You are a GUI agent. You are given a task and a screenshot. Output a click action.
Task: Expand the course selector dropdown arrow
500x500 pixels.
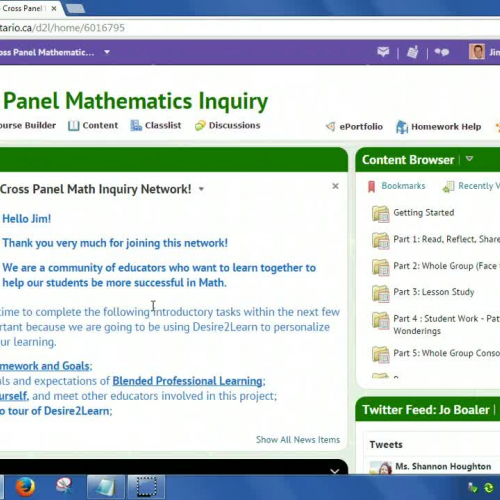coord(107,52)
